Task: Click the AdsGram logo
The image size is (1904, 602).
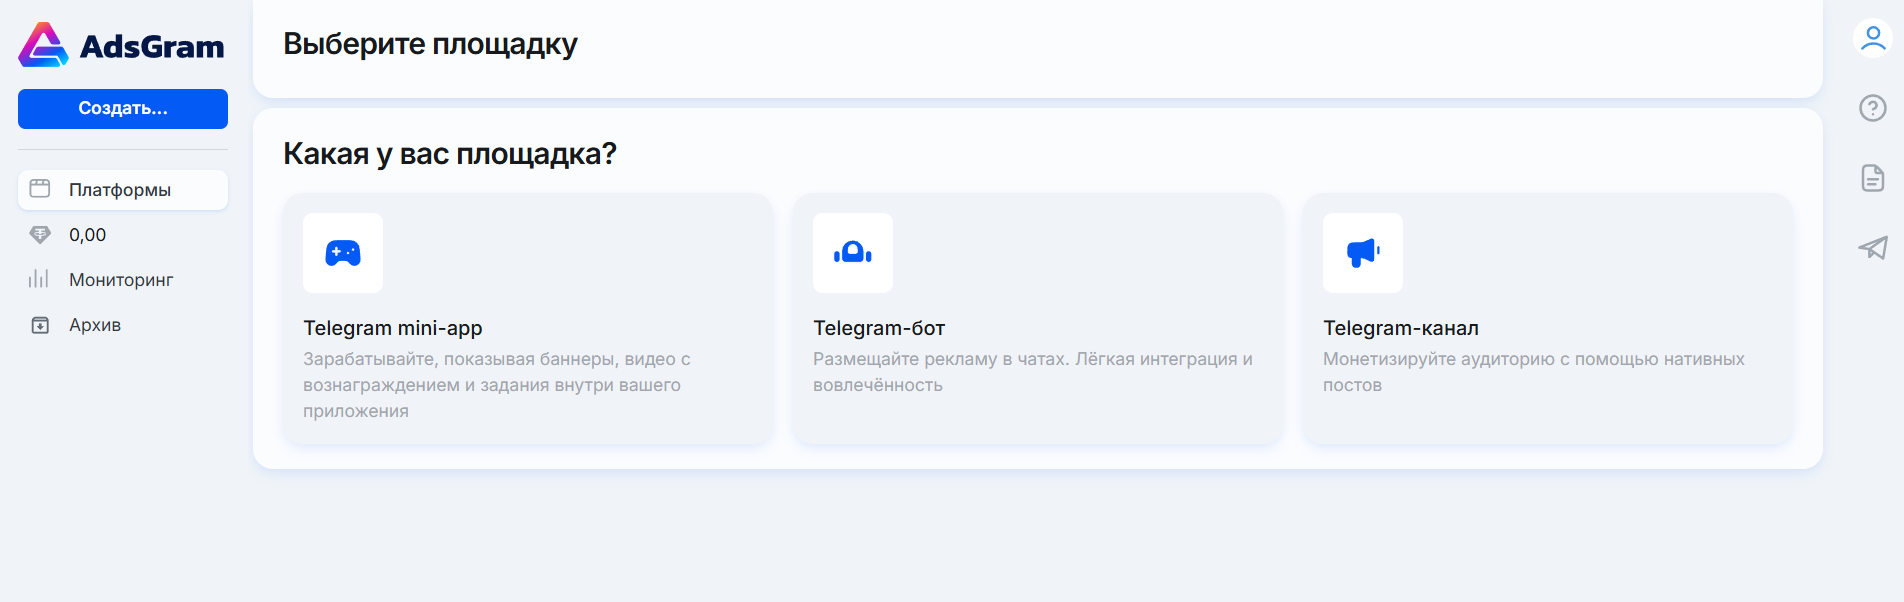Action: [122, 45]
